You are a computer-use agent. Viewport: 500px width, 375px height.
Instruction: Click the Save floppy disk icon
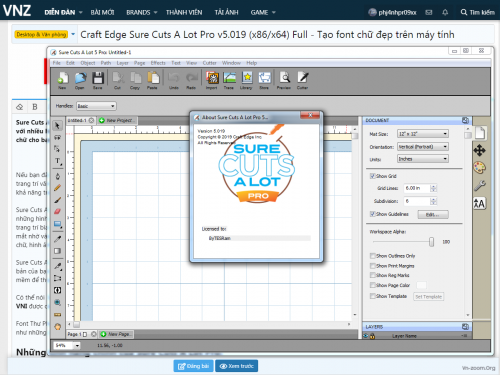[x=98, y=78]
